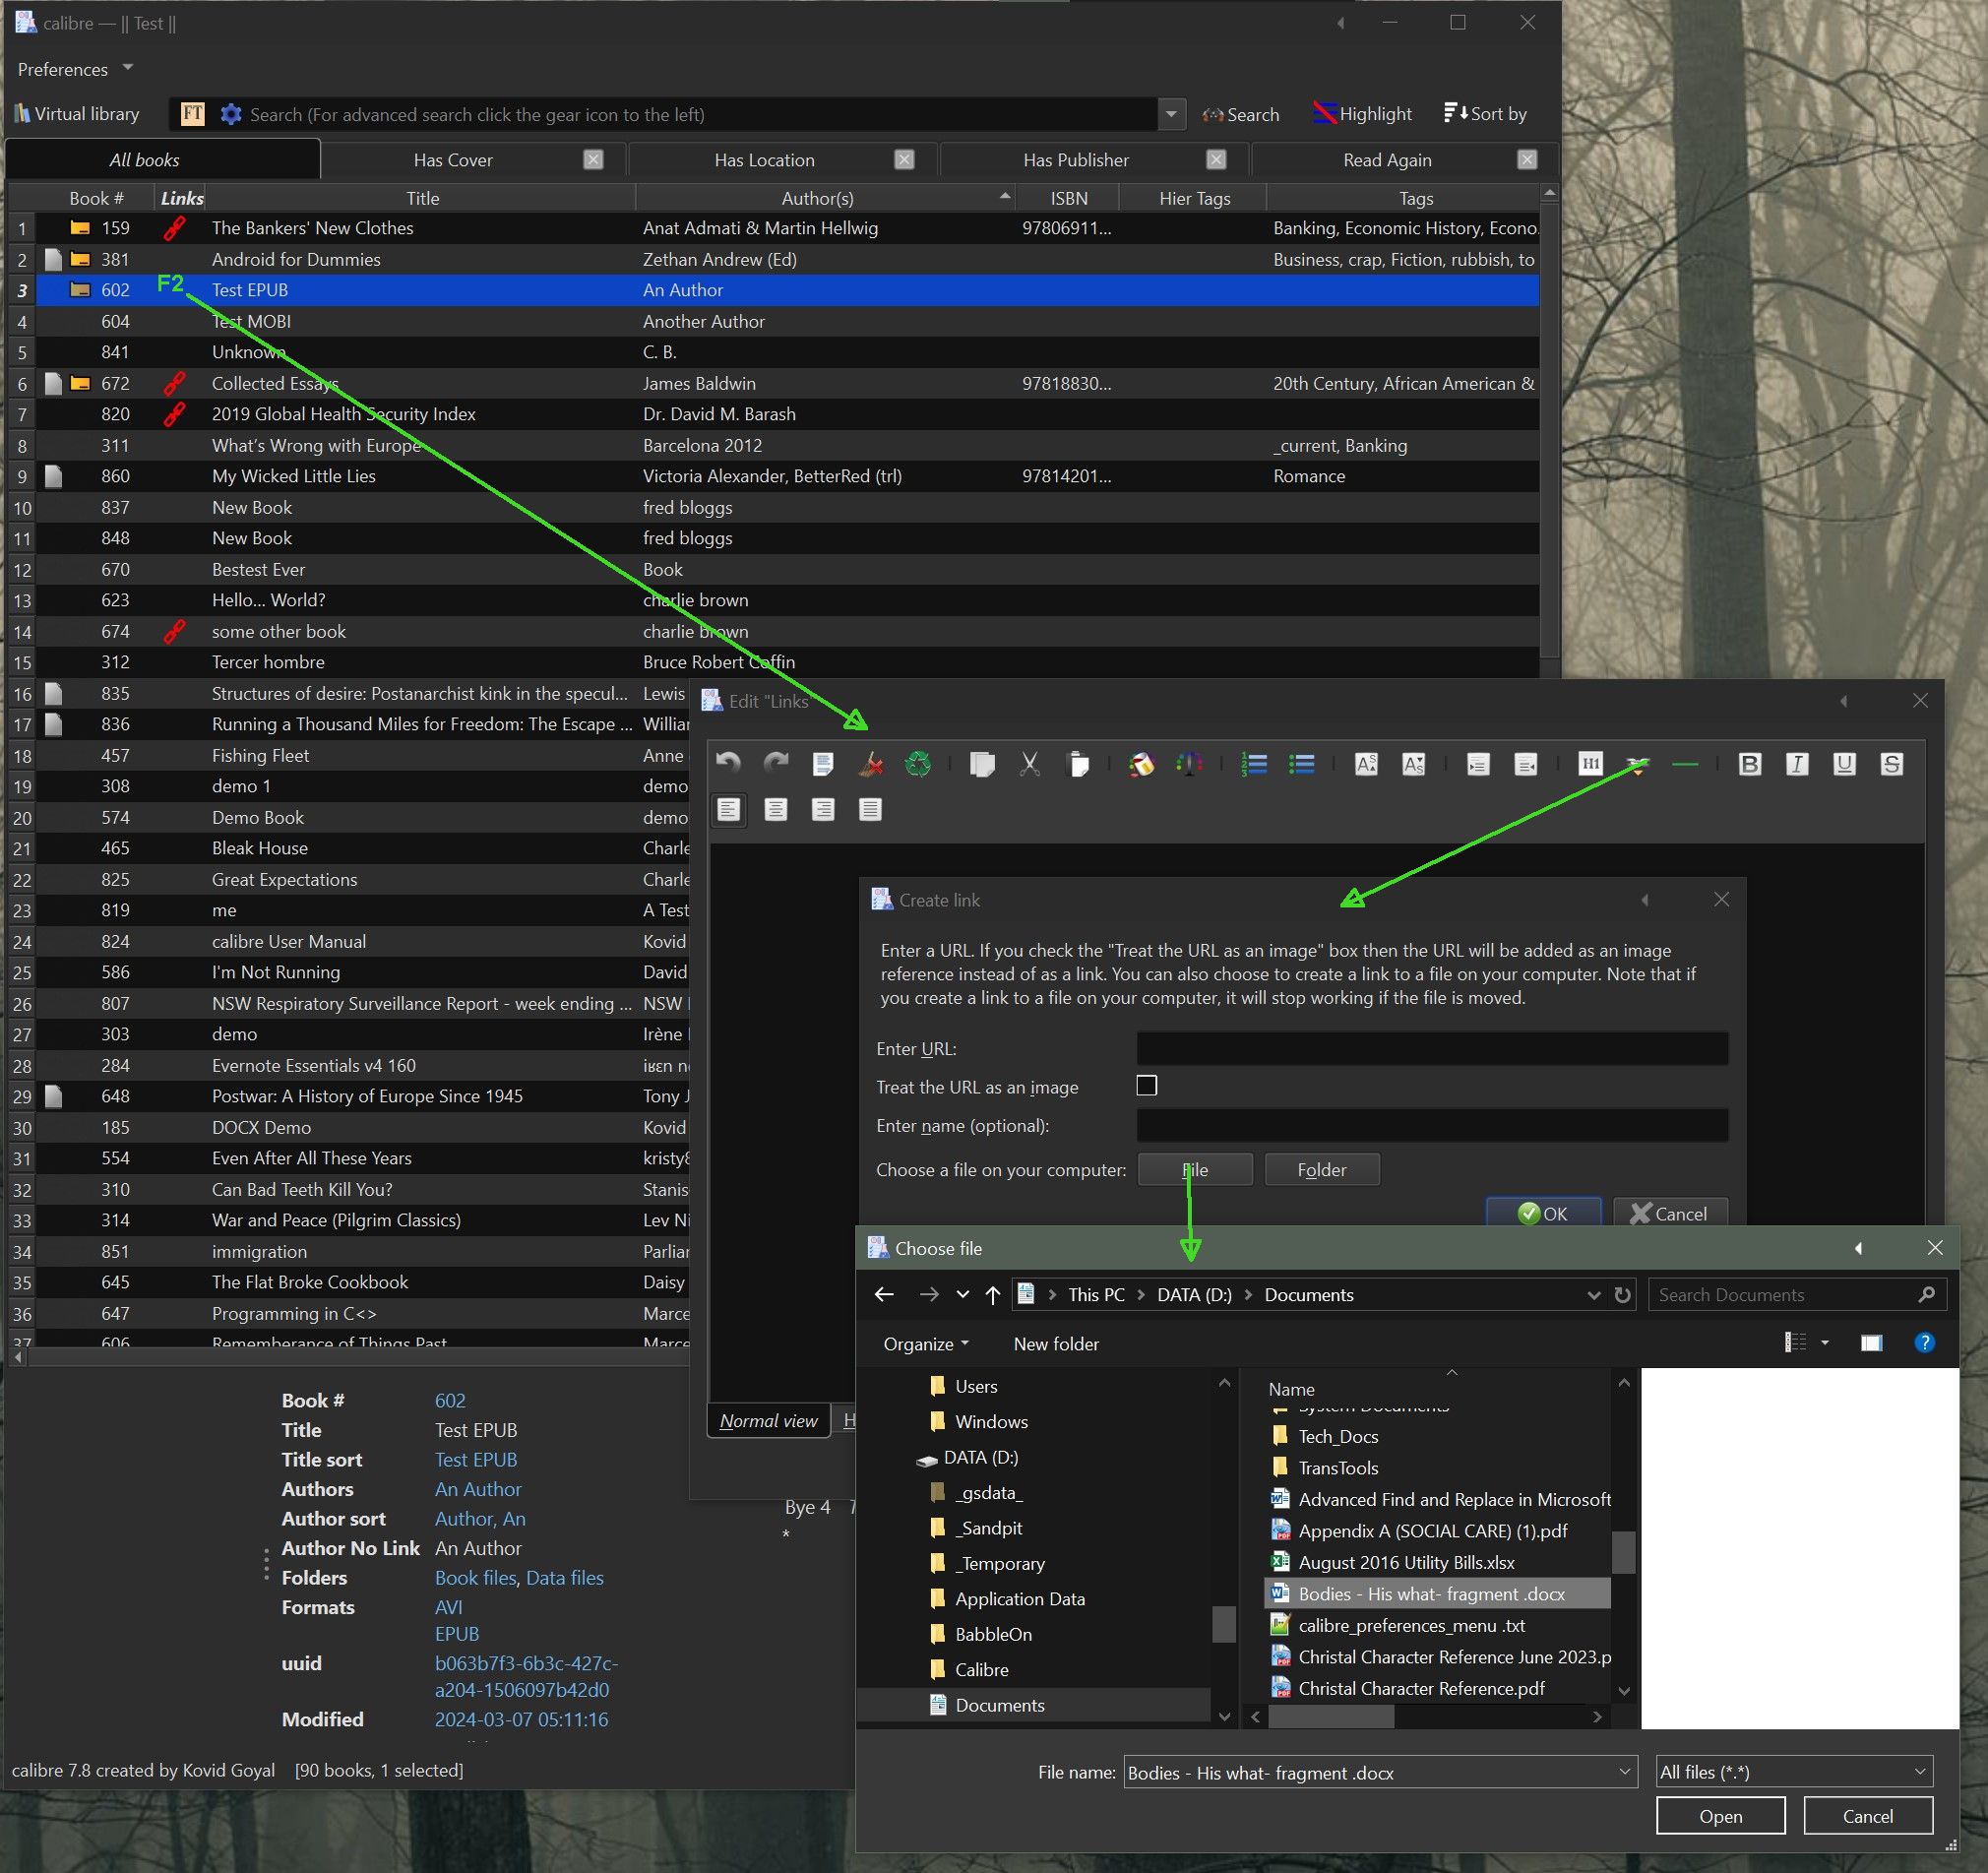1988x1873 pixels.
Task: Switch to the Has Publisher tab
Action: pyautogui.click(x=1075, y=160)
